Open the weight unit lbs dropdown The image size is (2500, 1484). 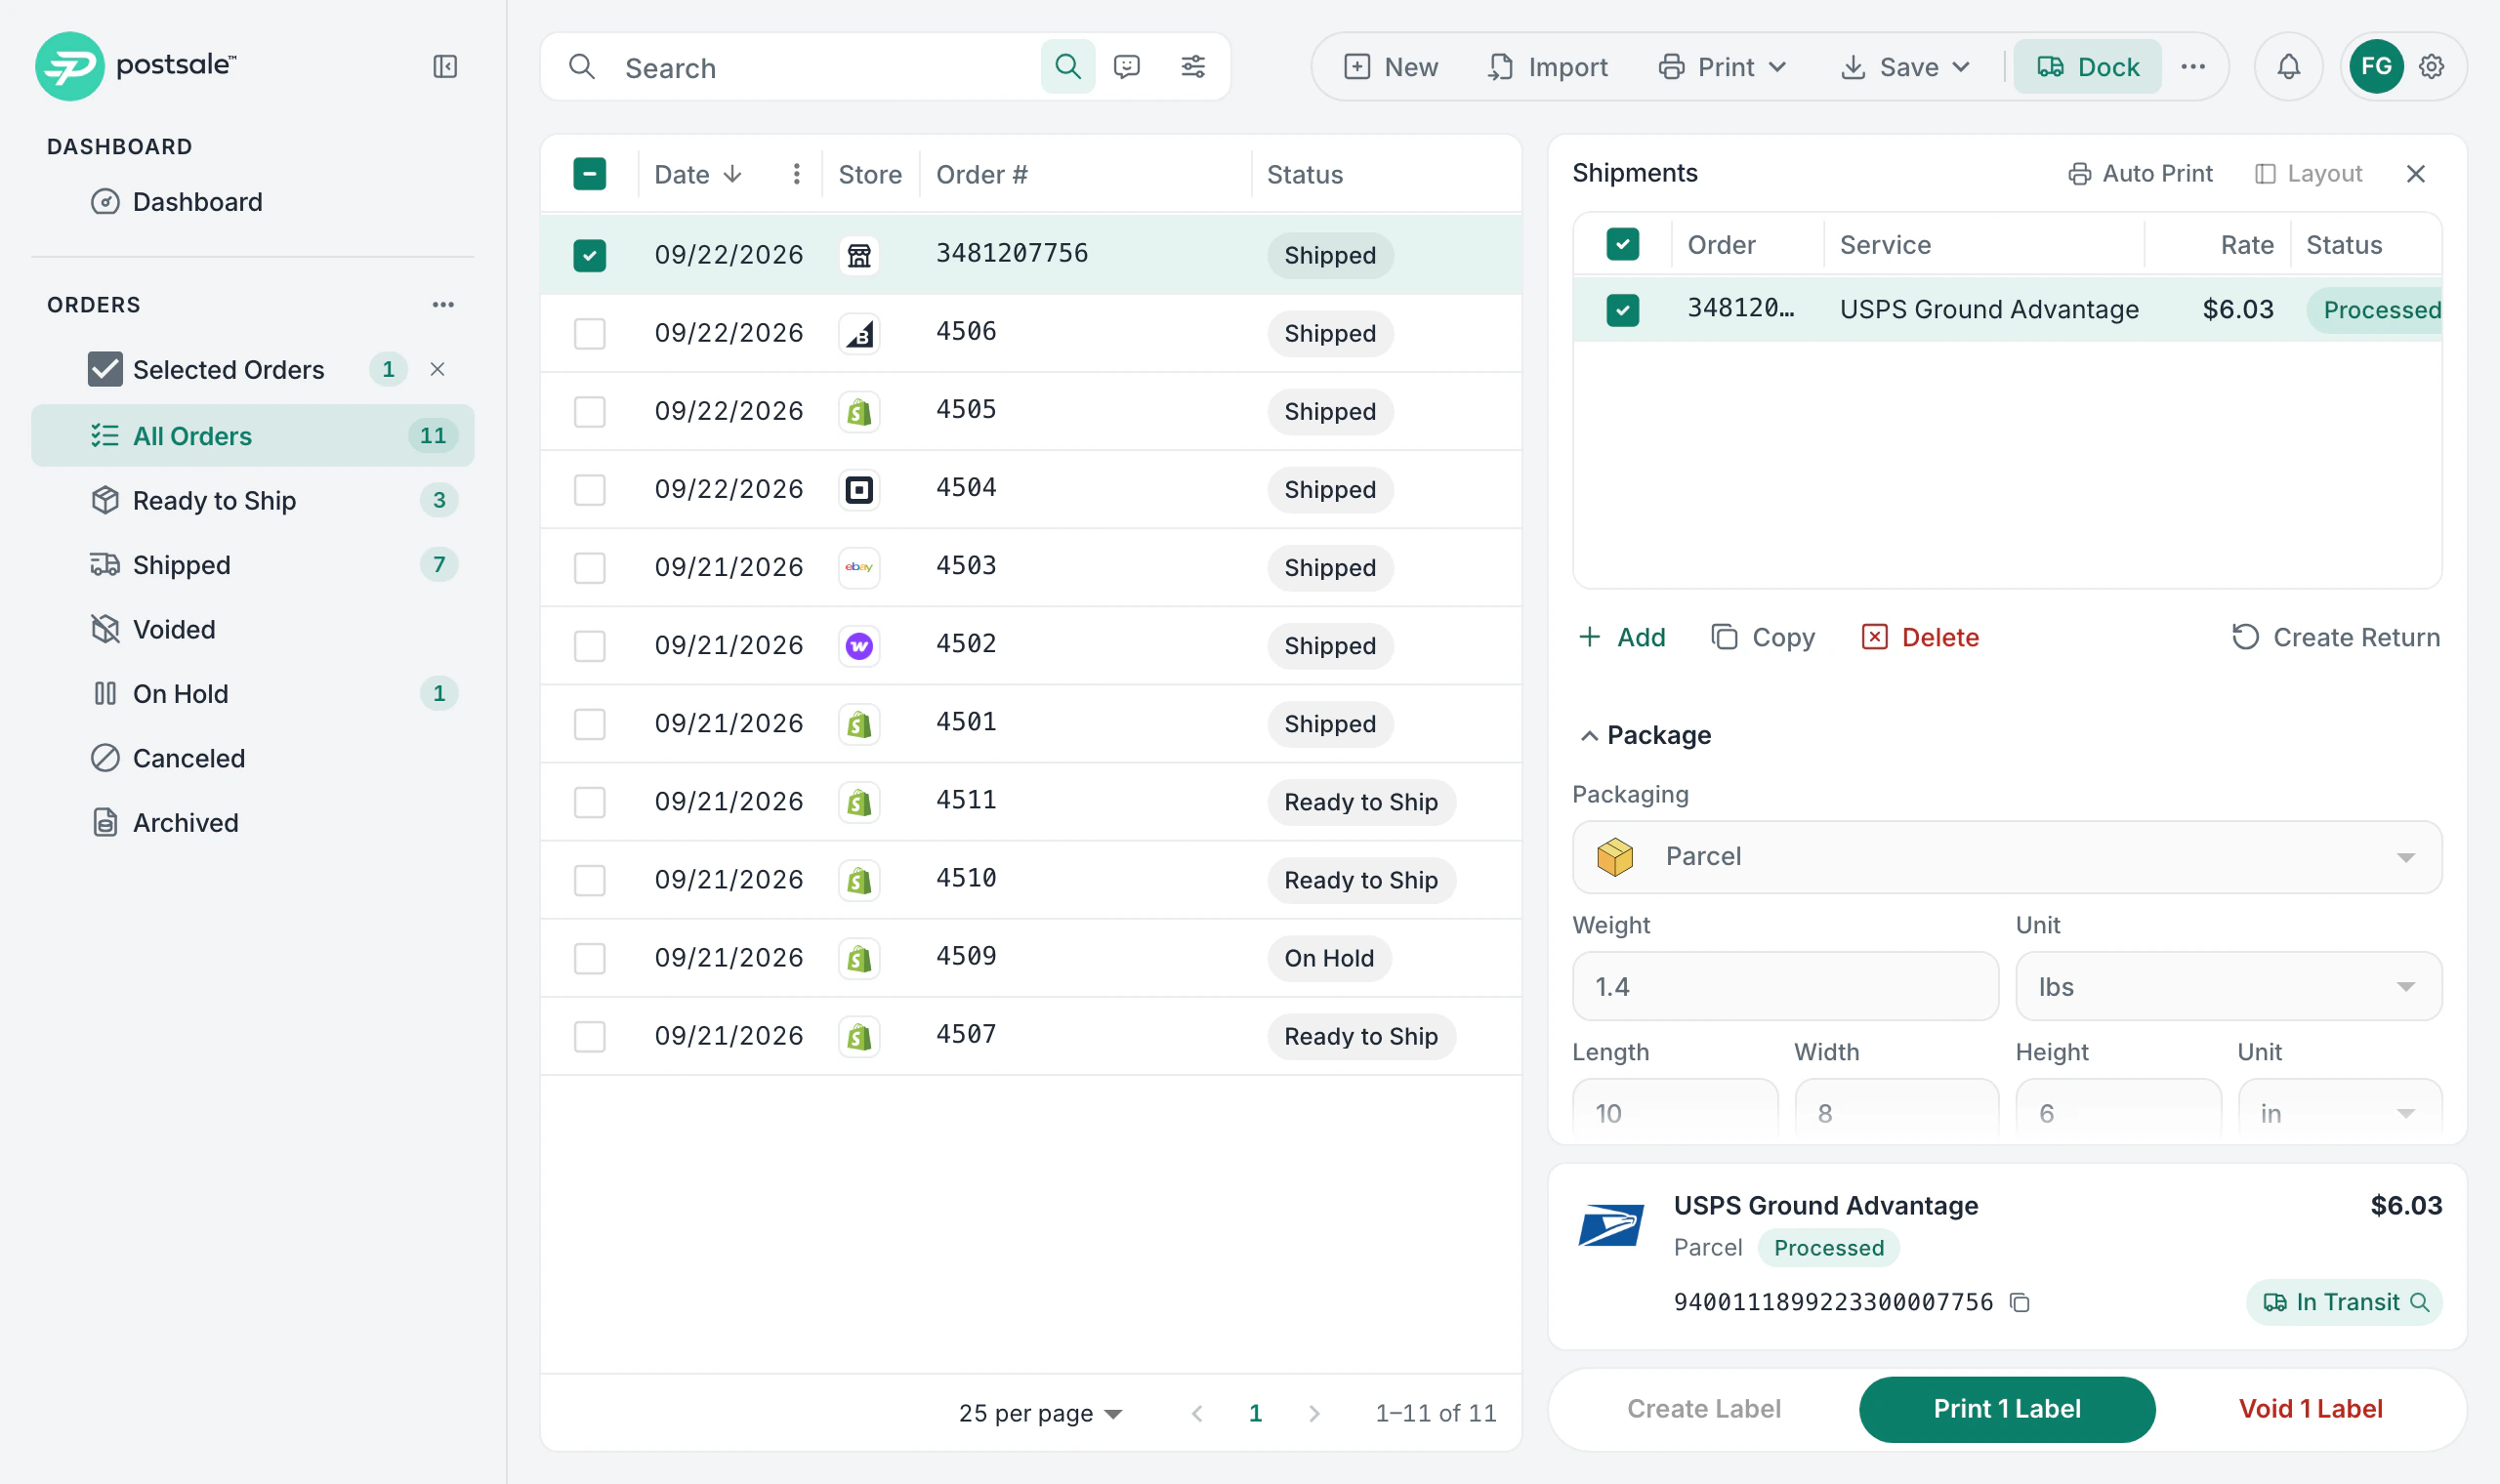click(x=2228, y=987)
